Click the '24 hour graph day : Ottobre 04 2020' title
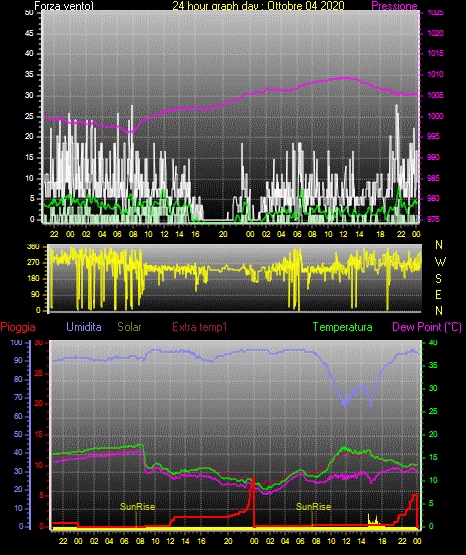The width and height of the screenshot is (466, 555). click(258, 6)
